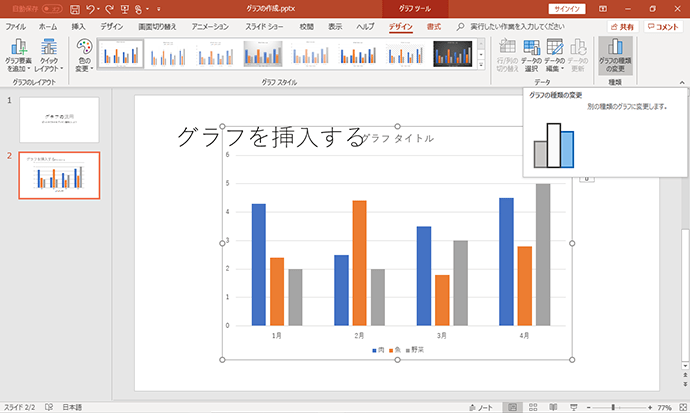The height and width of the screenshot is (413, 690).
Task: Click the 共有 button
Action: [623, 27]
